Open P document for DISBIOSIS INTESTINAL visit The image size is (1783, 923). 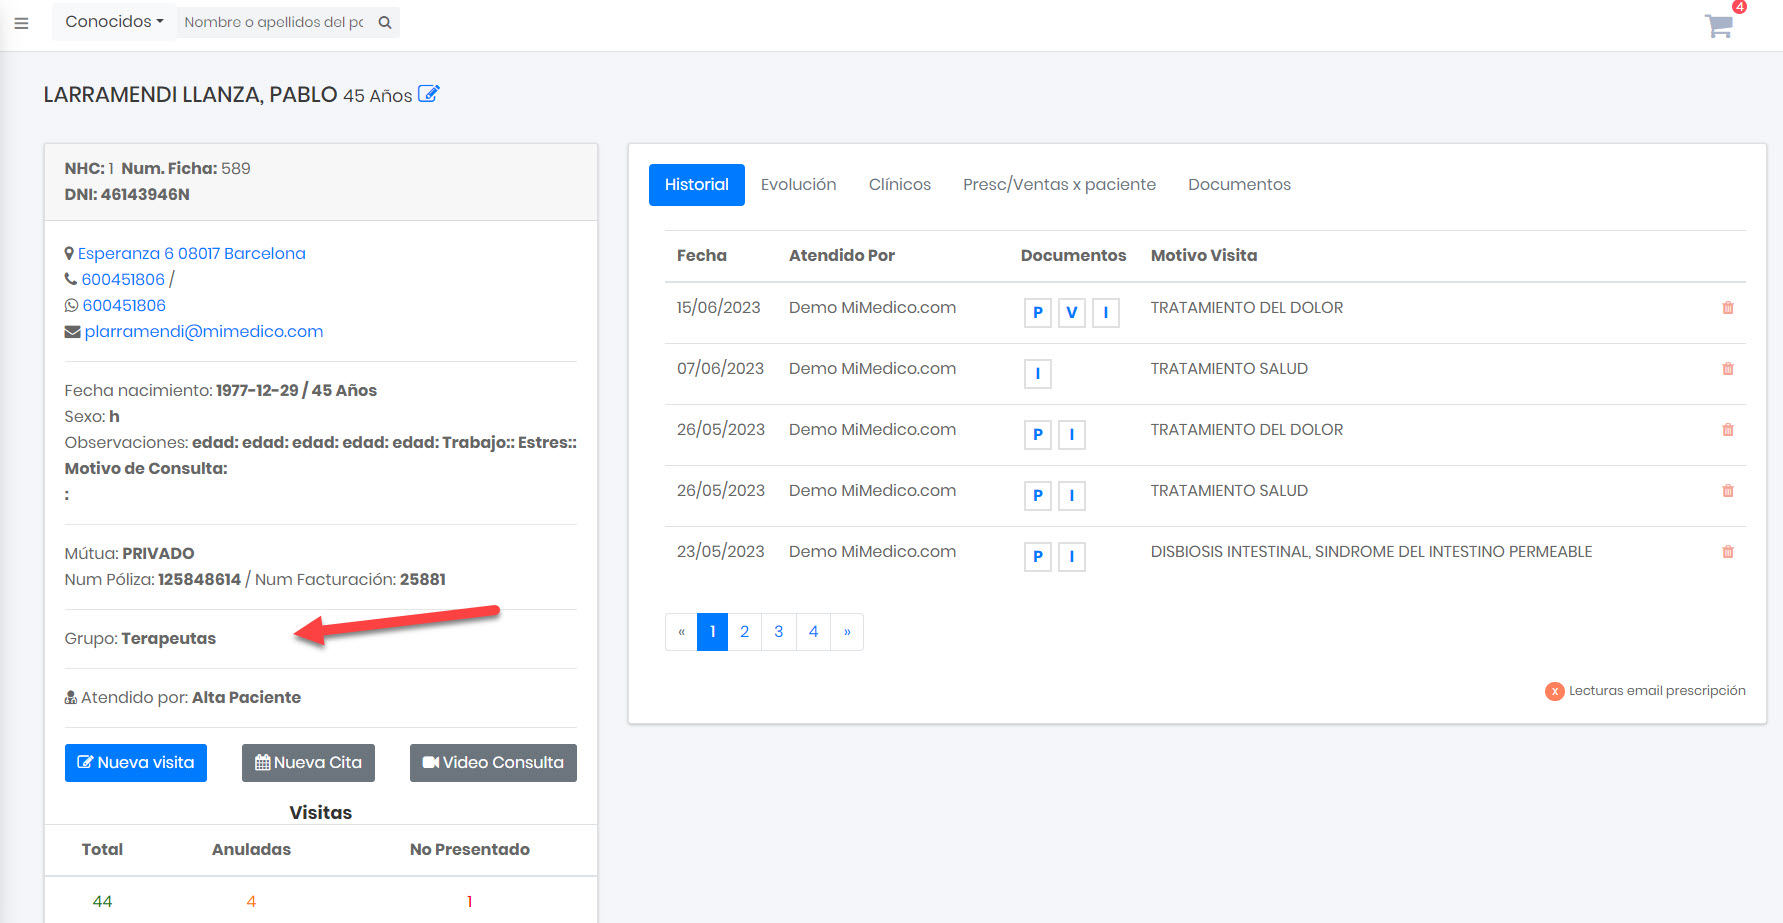pyautogui.click(x=1037, y=557)
